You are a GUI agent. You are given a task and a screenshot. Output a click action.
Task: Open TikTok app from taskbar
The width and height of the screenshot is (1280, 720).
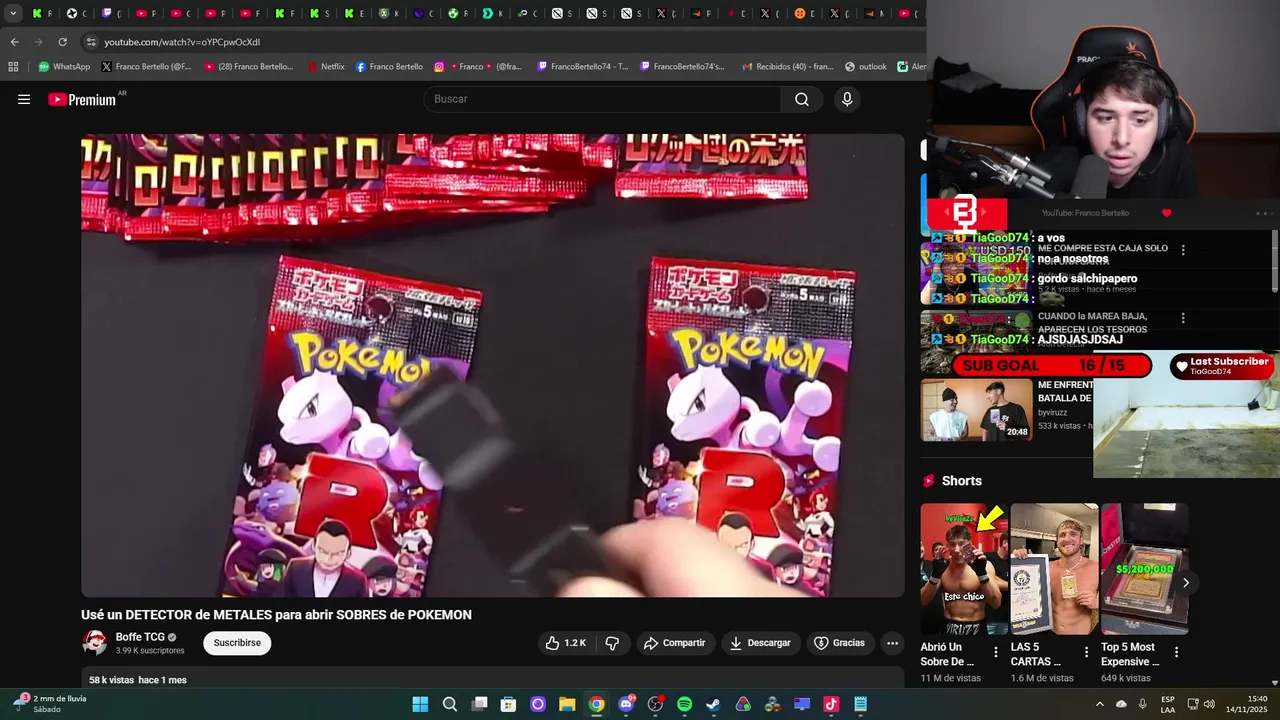click(x=831, y=704)
